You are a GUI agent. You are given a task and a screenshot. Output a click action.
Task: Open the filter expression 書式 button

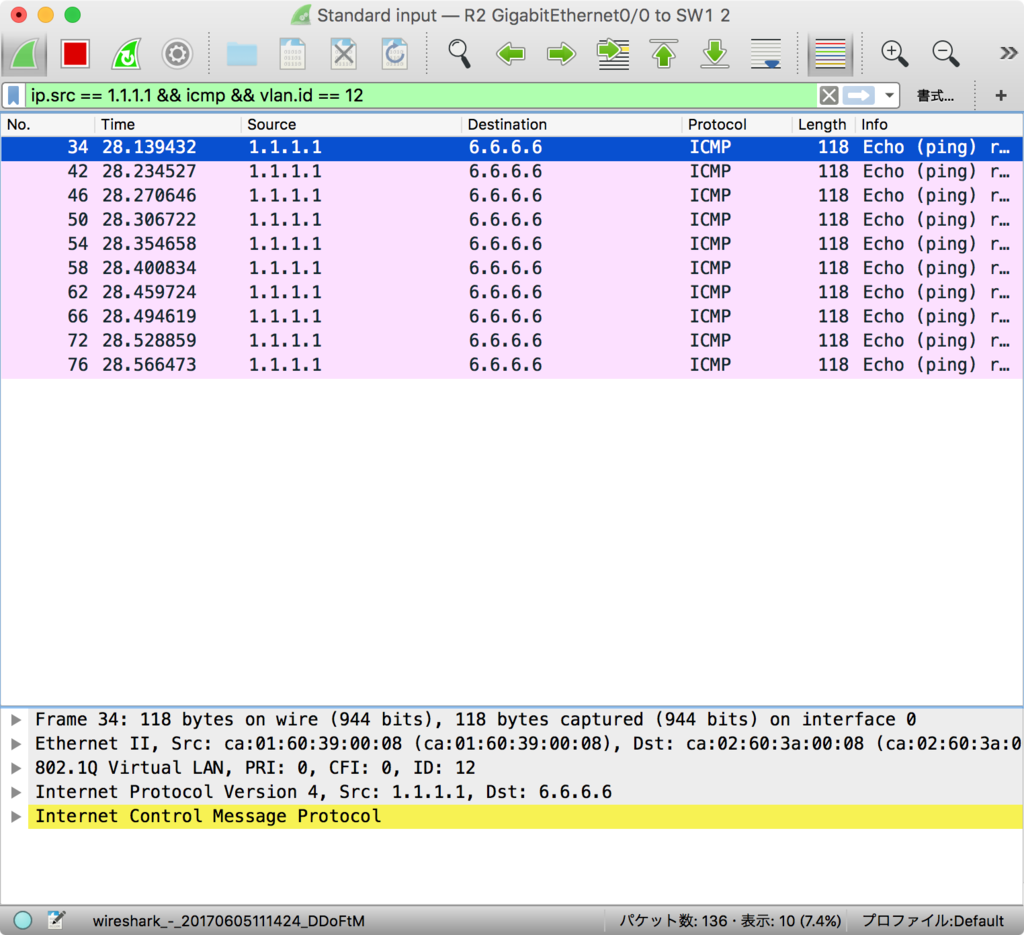pos(935,96)
